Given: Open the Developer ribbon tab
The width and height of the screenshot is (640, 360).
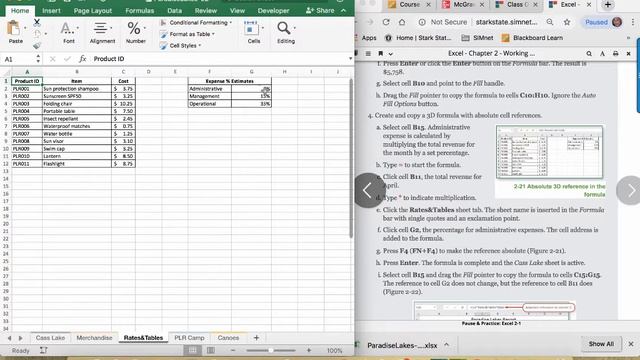Looking at the screenshot, I should click(273, 11).
